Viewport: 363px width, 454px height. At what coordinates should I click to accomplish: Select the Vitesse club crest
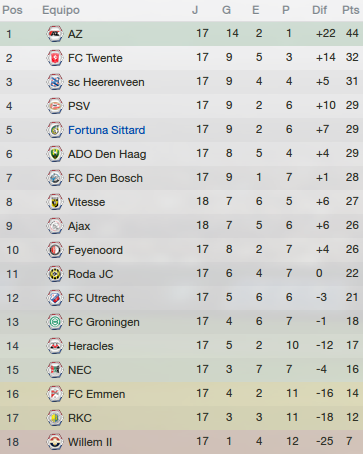point(55,202)
